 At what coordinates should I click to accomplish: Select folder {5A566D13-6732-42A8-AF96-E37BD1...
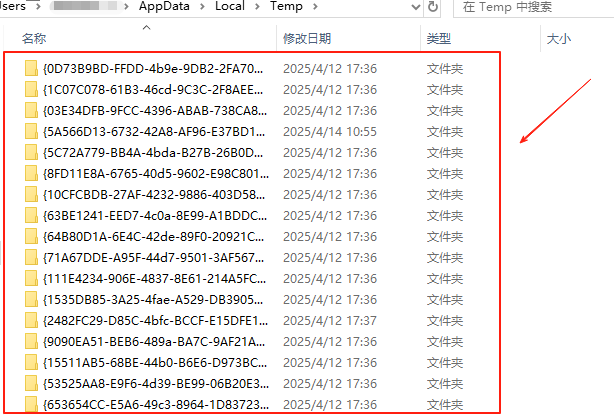pos(154,132)
